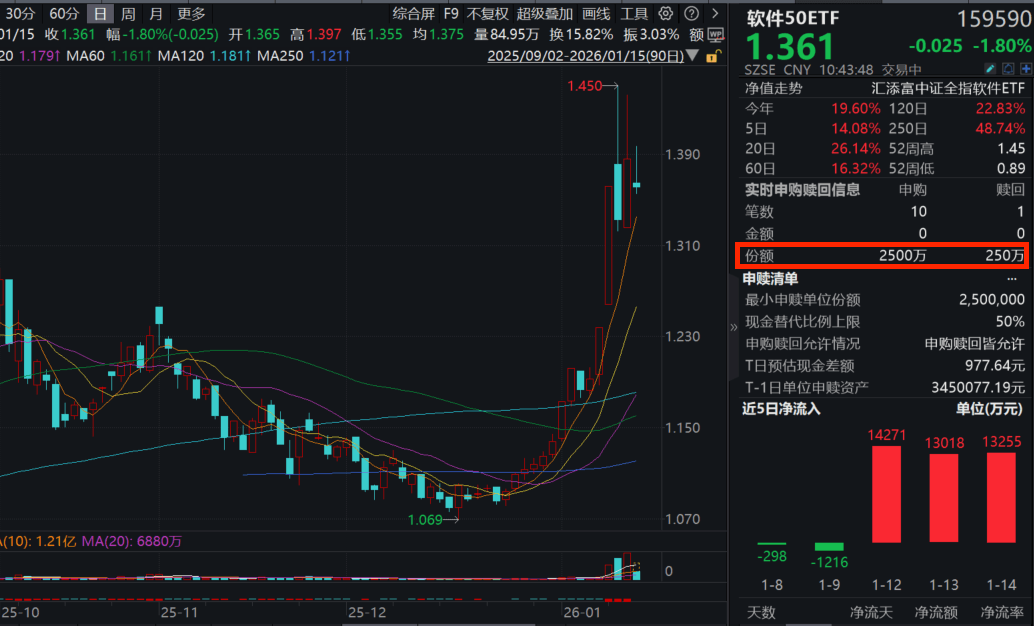This screenshot has width=1034, height=626.
Task: Open the settings gear icon
Action: (x=665, y=13)
